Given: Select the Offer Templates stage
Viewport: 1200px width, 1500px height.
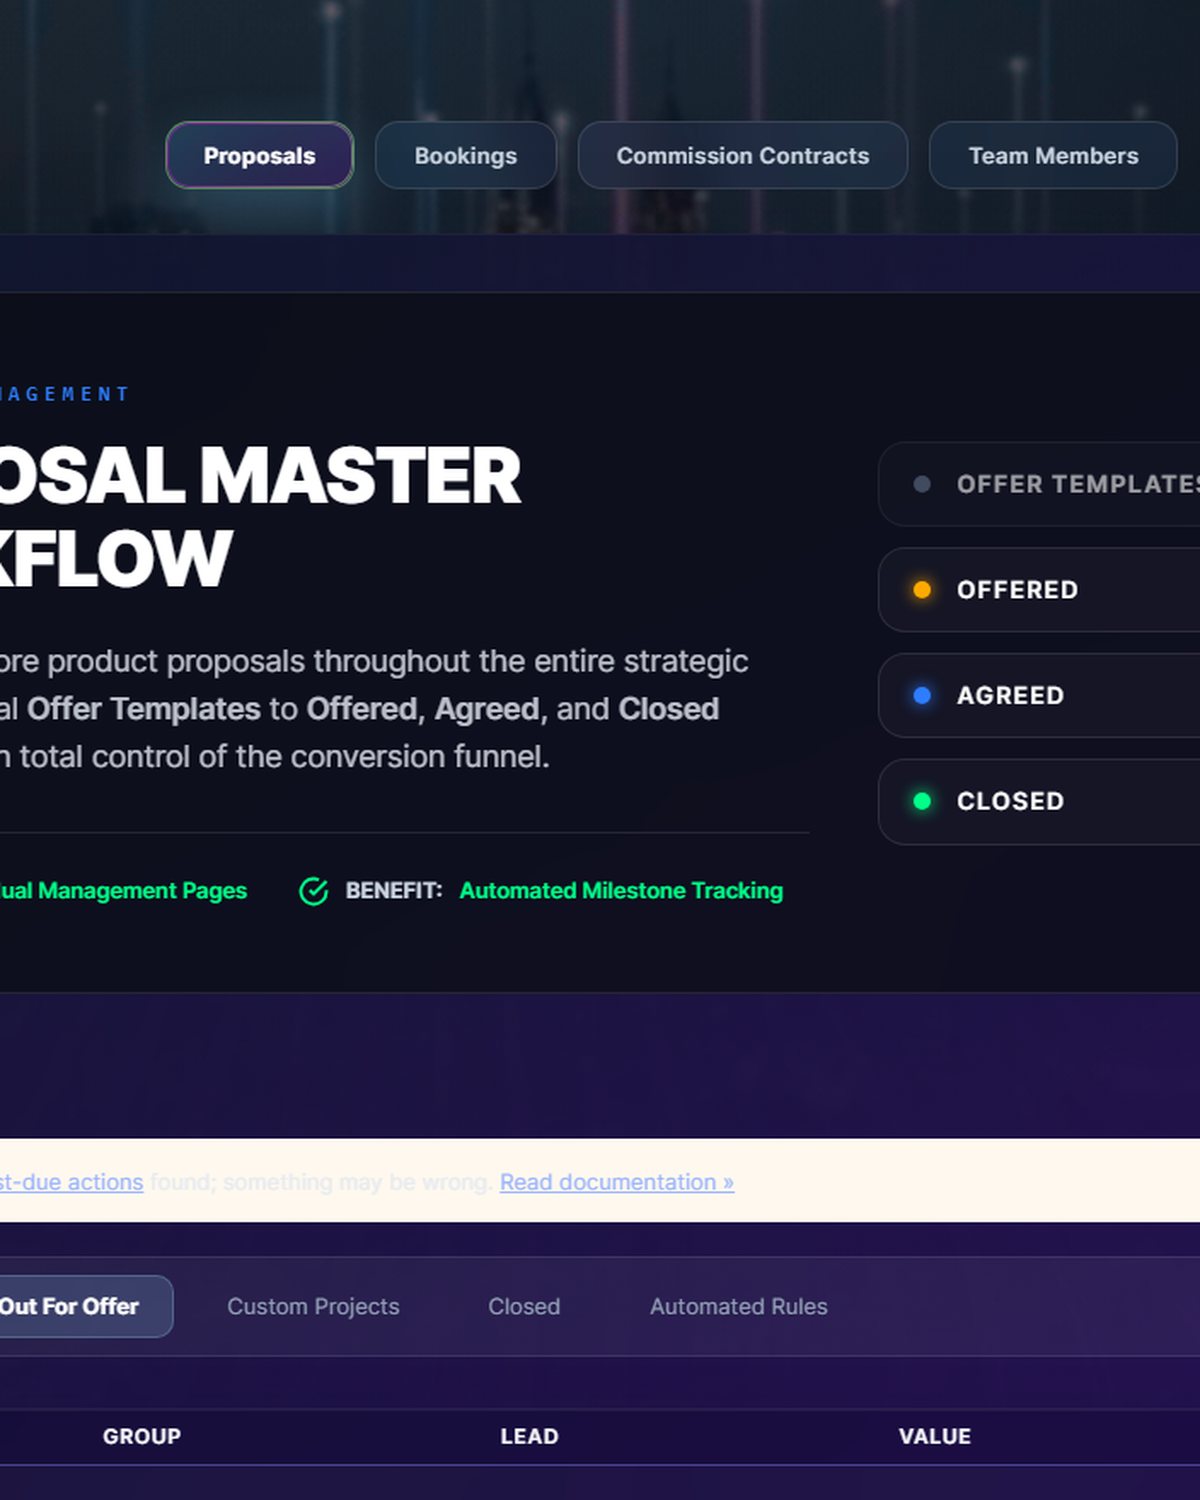Looking at the screenshot, I should (1040, 484).
